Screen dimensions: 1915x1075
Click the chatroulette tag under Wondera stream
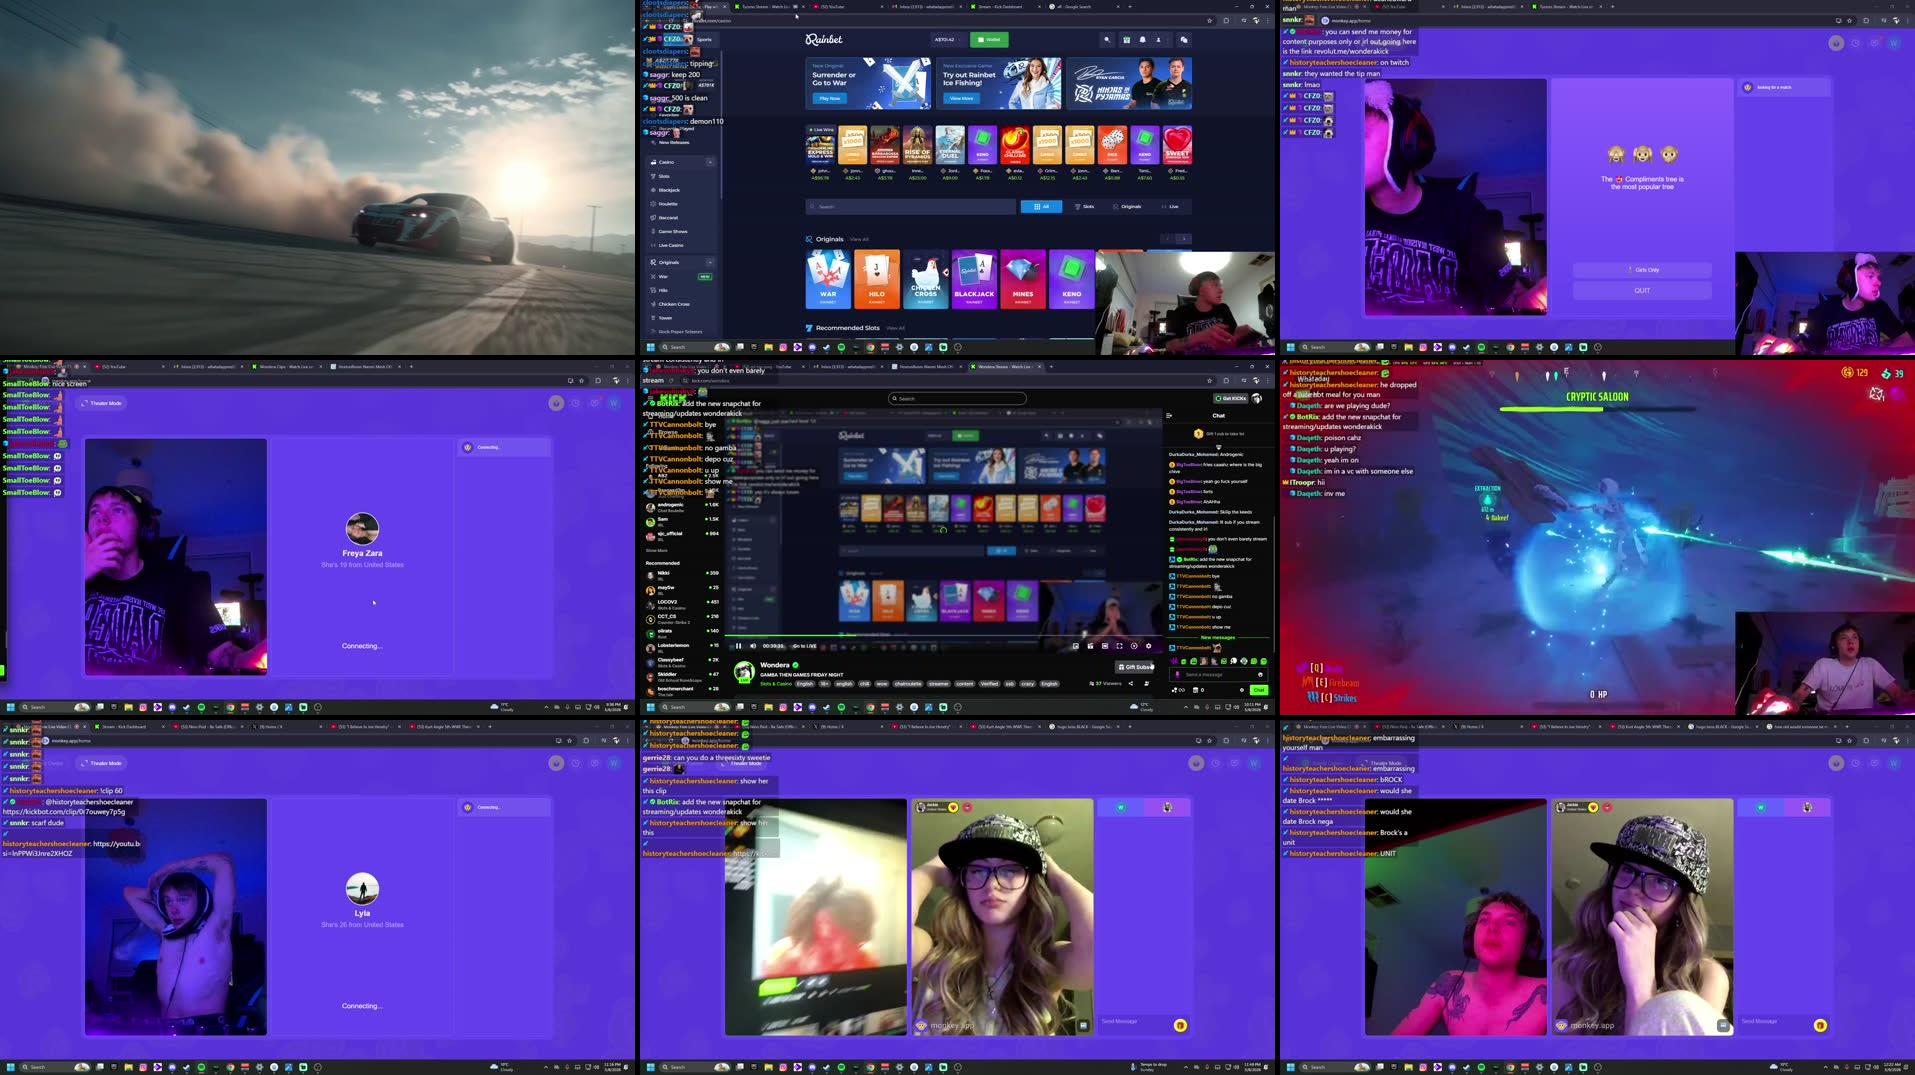tap(908, 684)
